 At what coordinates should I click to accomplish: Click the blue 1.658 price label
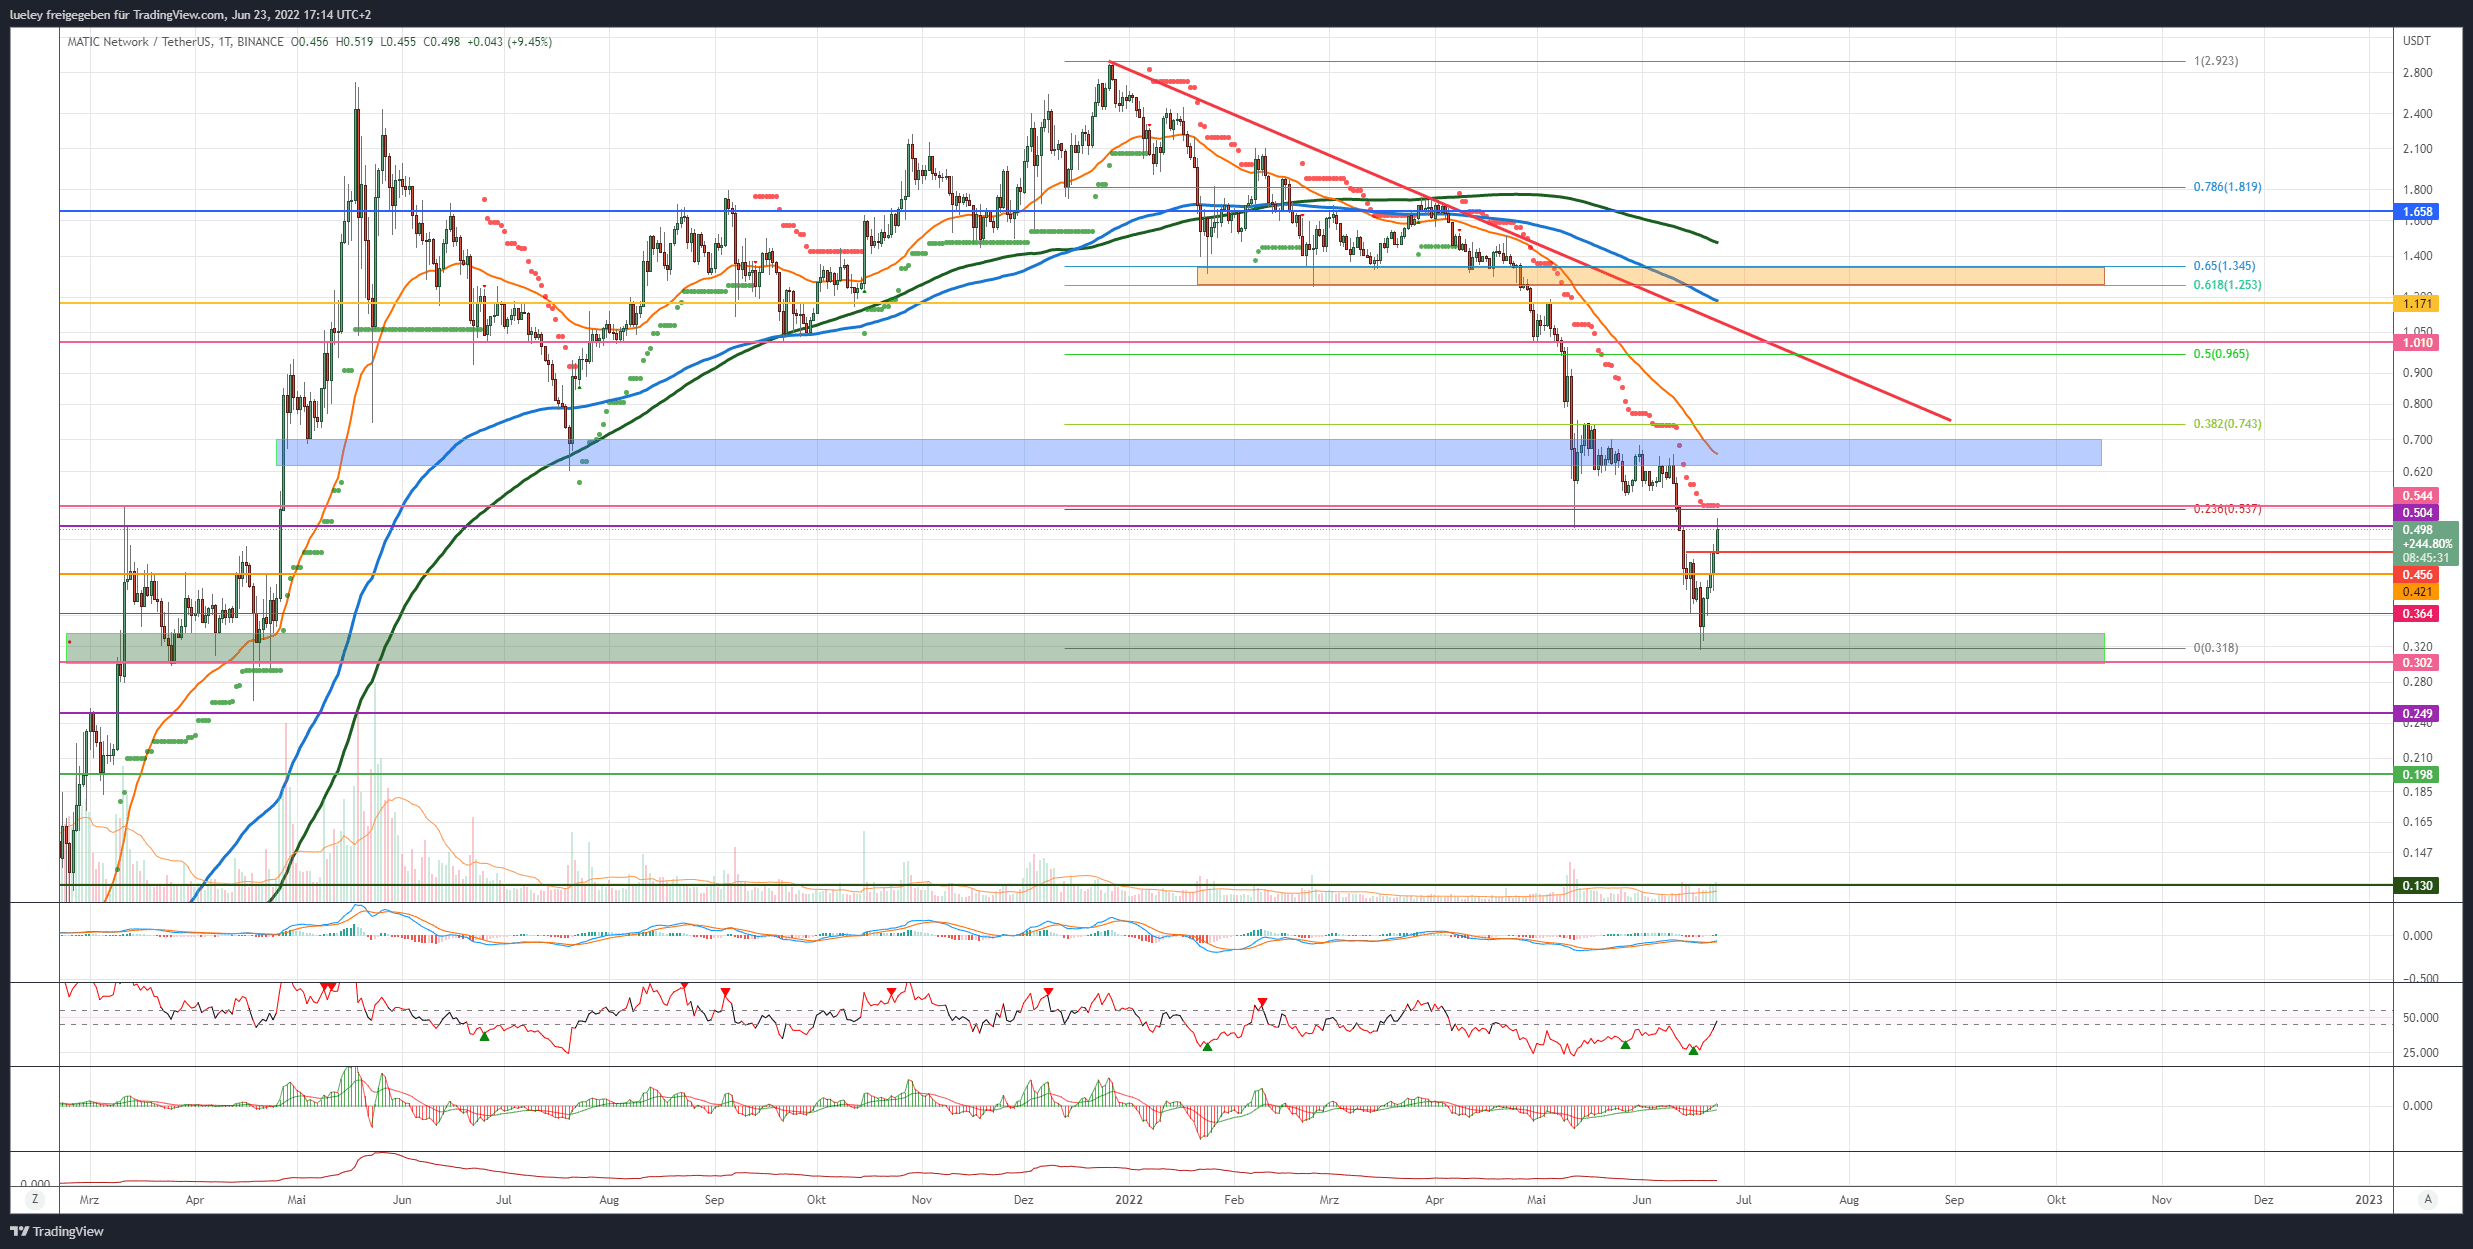coord(2418,211)
